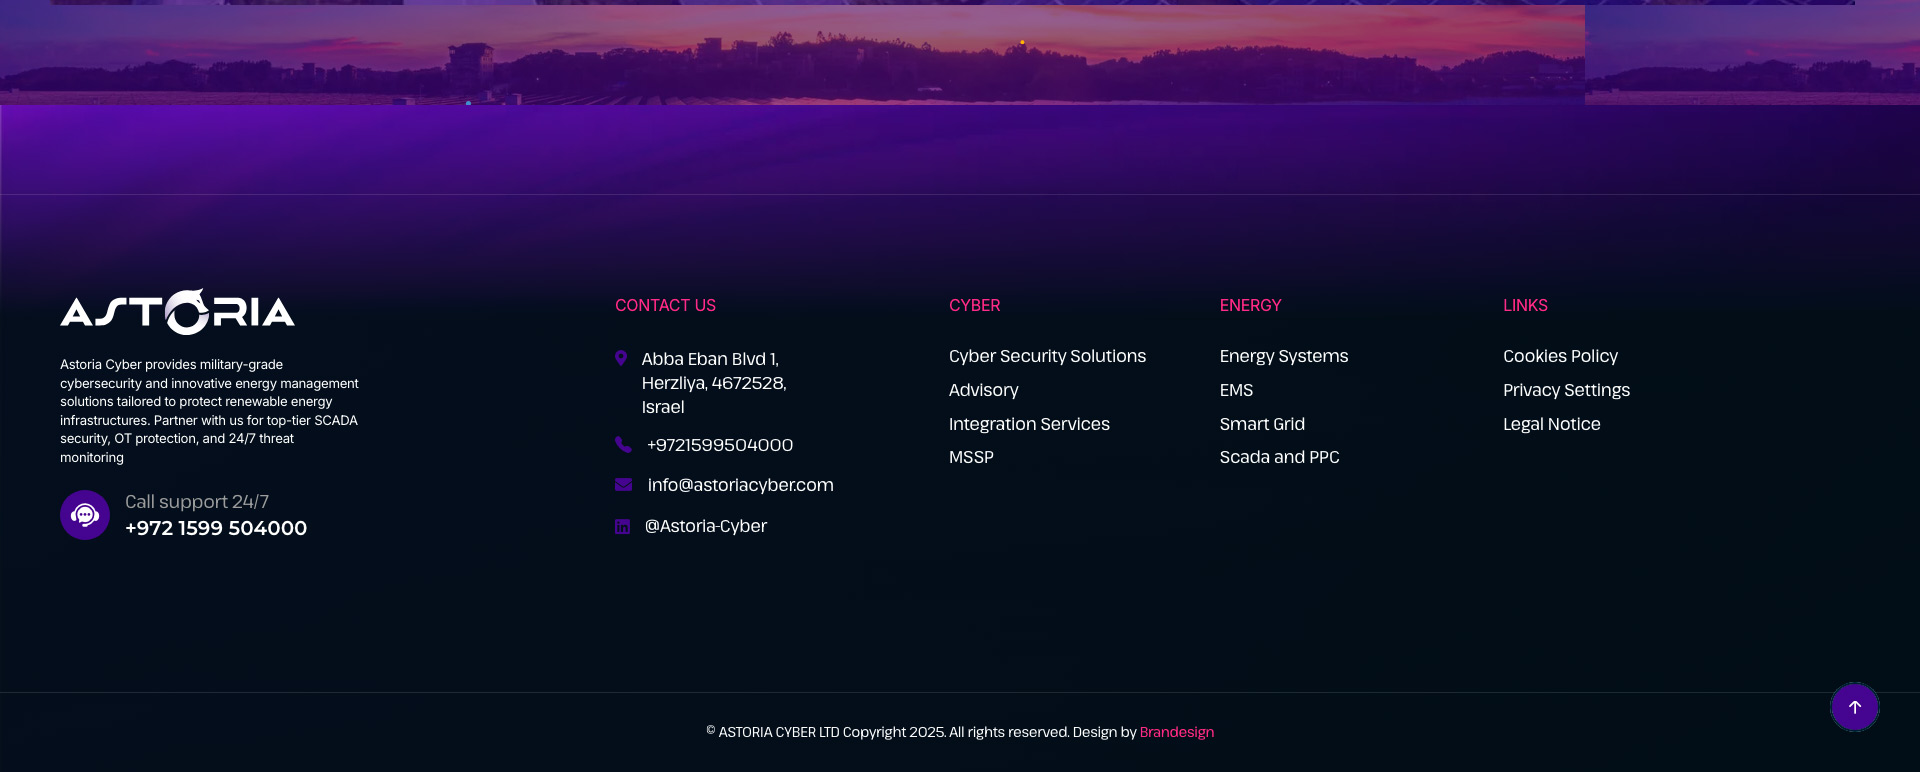The image size is (1920, 772).
Task: Click the location pin icon
Action: pyautogui.click(x=621, y=358)
